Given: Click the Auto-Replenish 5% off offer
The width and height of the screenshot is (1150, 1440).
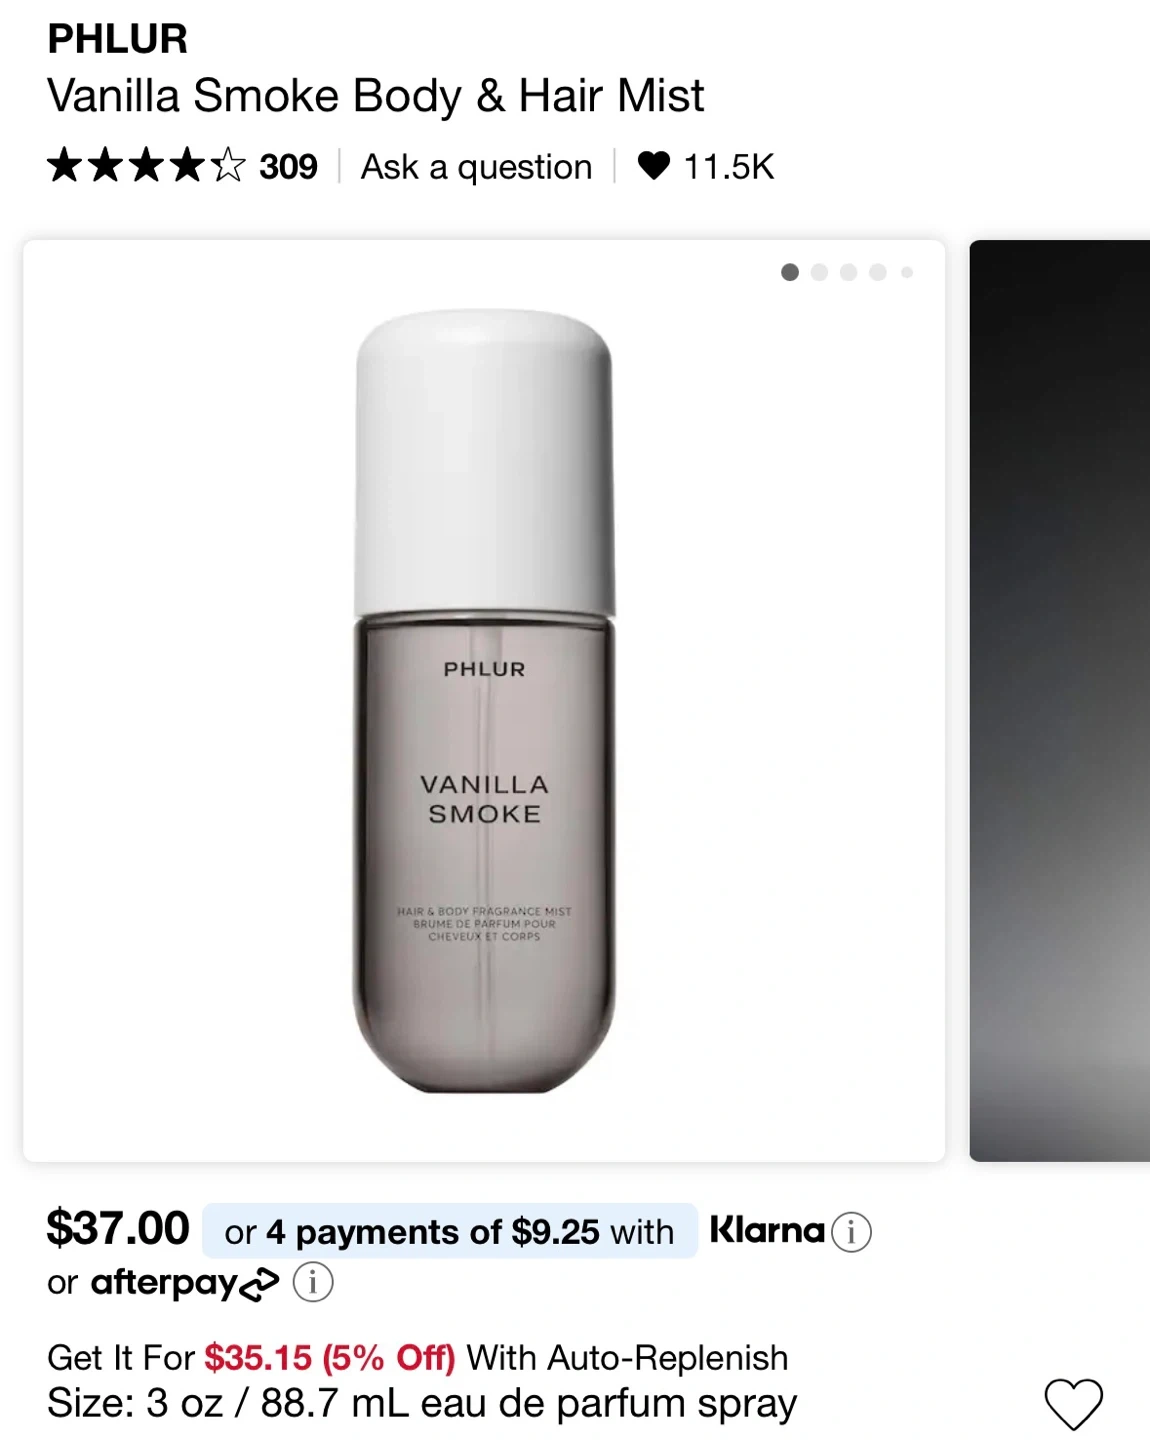Looking at the screenshot, I should click(x=417, y=1358).
